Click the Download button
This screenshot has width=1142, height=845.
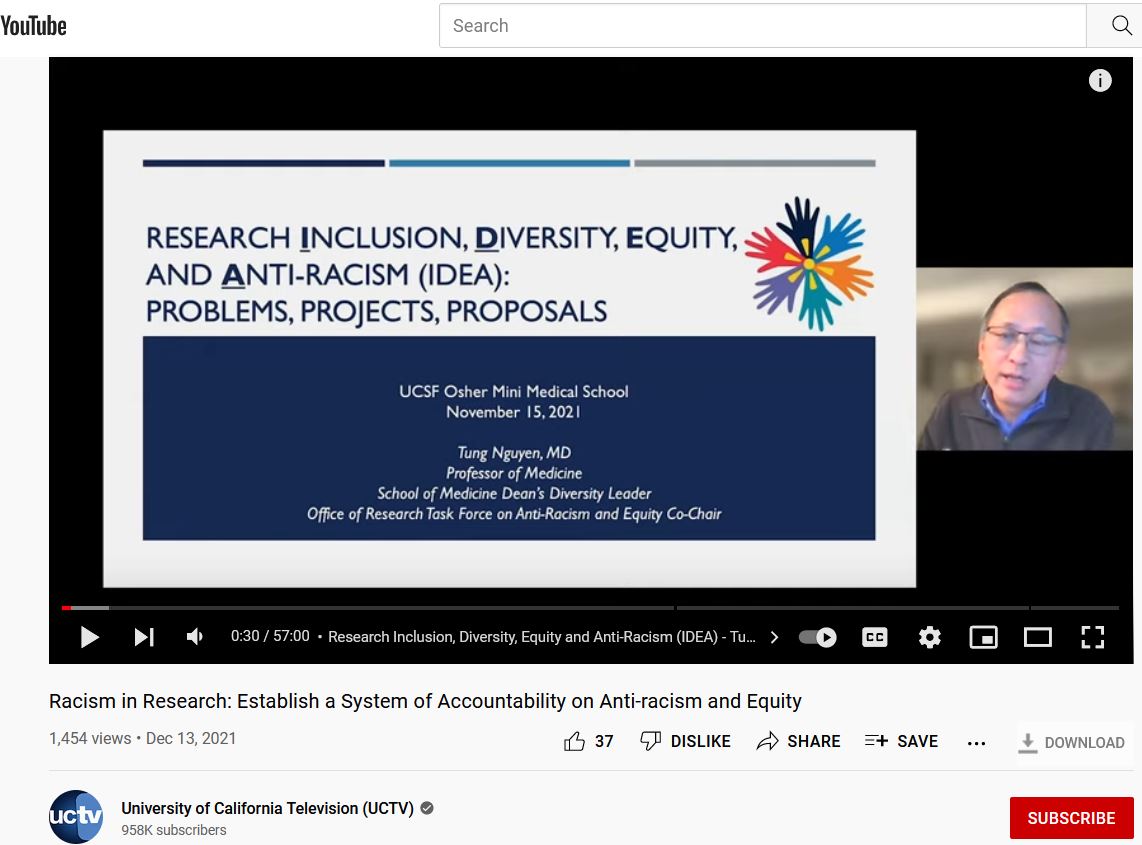point(1071,742)
